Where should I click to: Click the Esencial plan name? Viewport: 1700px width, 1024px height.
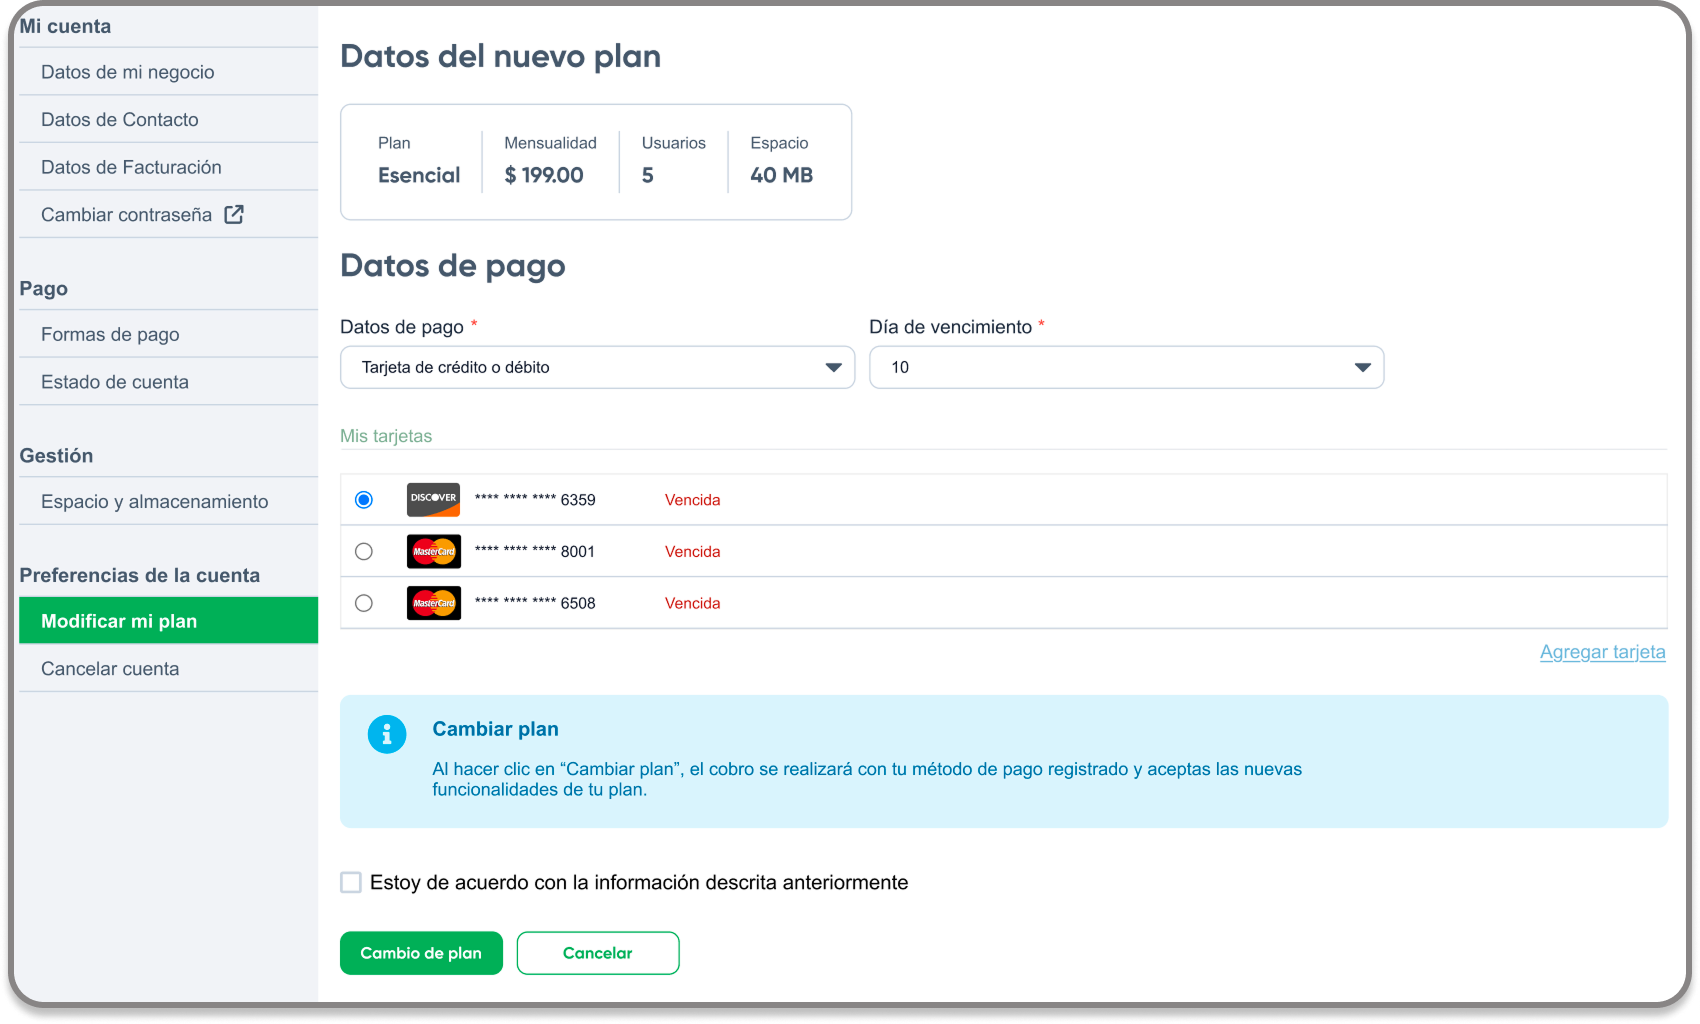(x=419, y=175)
